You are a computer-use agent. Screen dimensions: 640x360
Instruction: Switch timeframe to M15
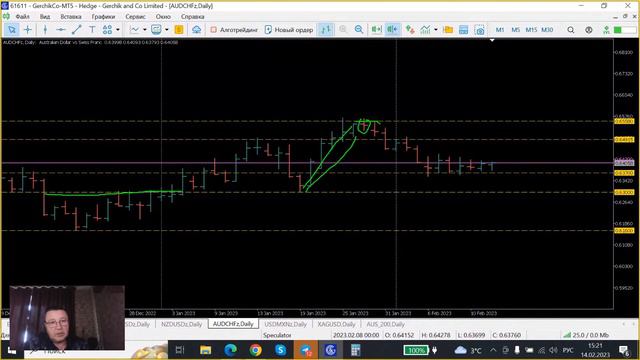coord(531,30)
